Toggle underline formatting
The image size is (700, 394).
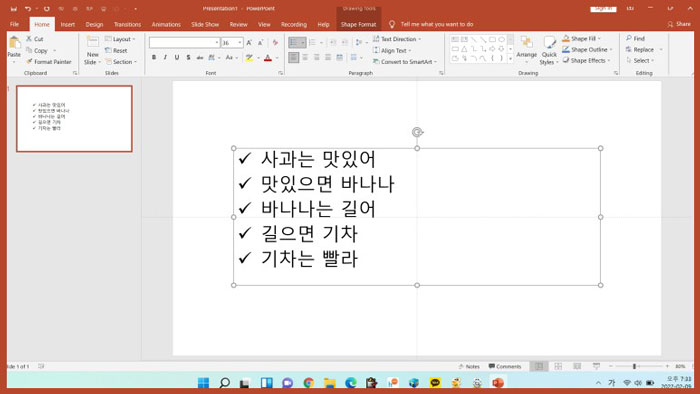tap(177, 58)
